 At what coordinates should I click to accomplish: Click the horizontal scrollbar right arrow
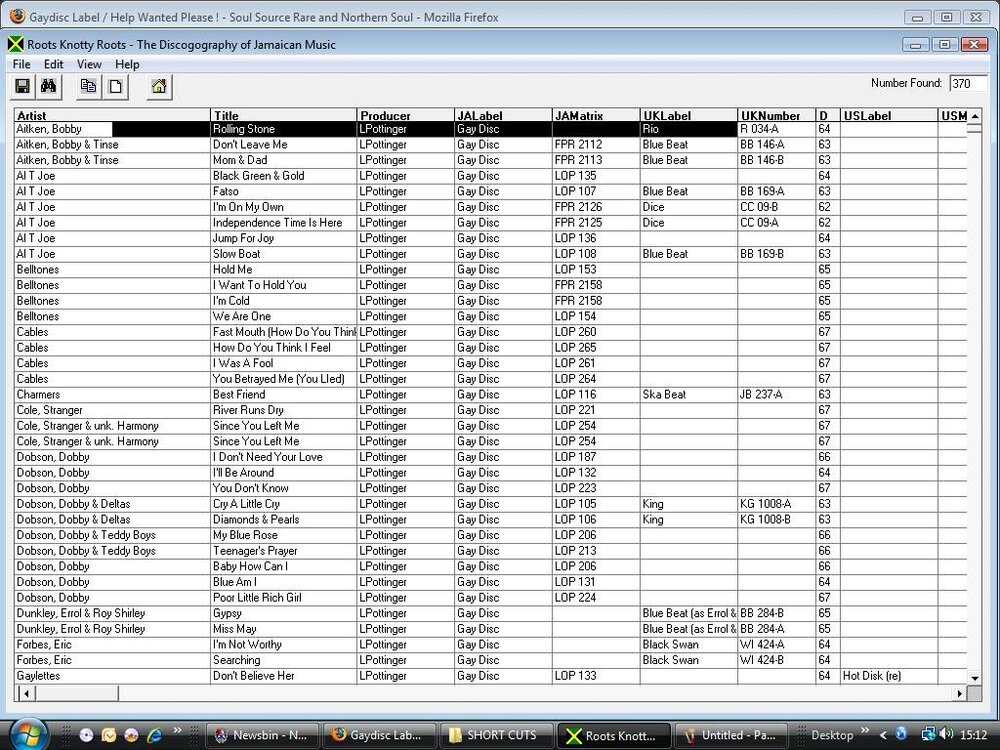[959, 693]
